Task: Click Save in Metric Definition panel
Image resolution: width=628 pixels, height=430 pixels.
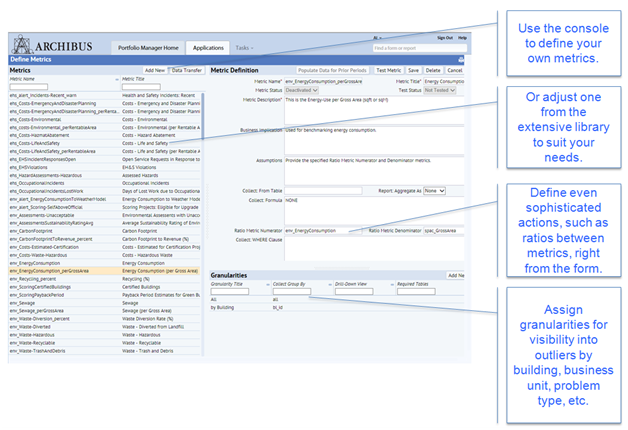Action: click(x=415, y=71)
